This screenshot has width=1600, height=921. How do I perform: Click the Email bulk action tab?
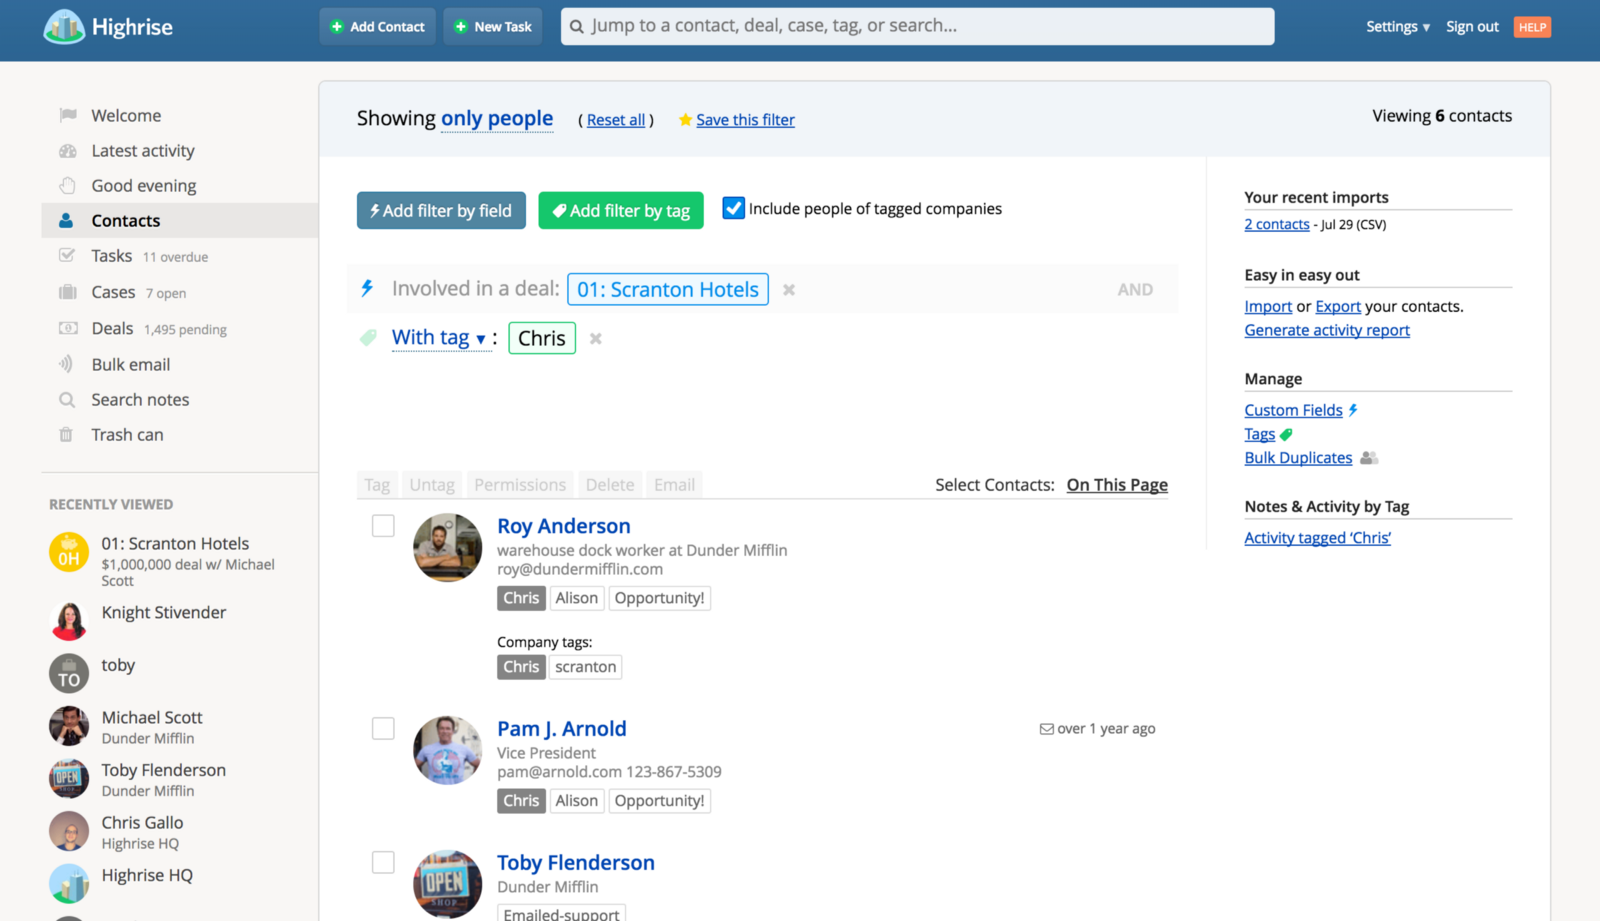pyautogui.click(x=674, y=485)
